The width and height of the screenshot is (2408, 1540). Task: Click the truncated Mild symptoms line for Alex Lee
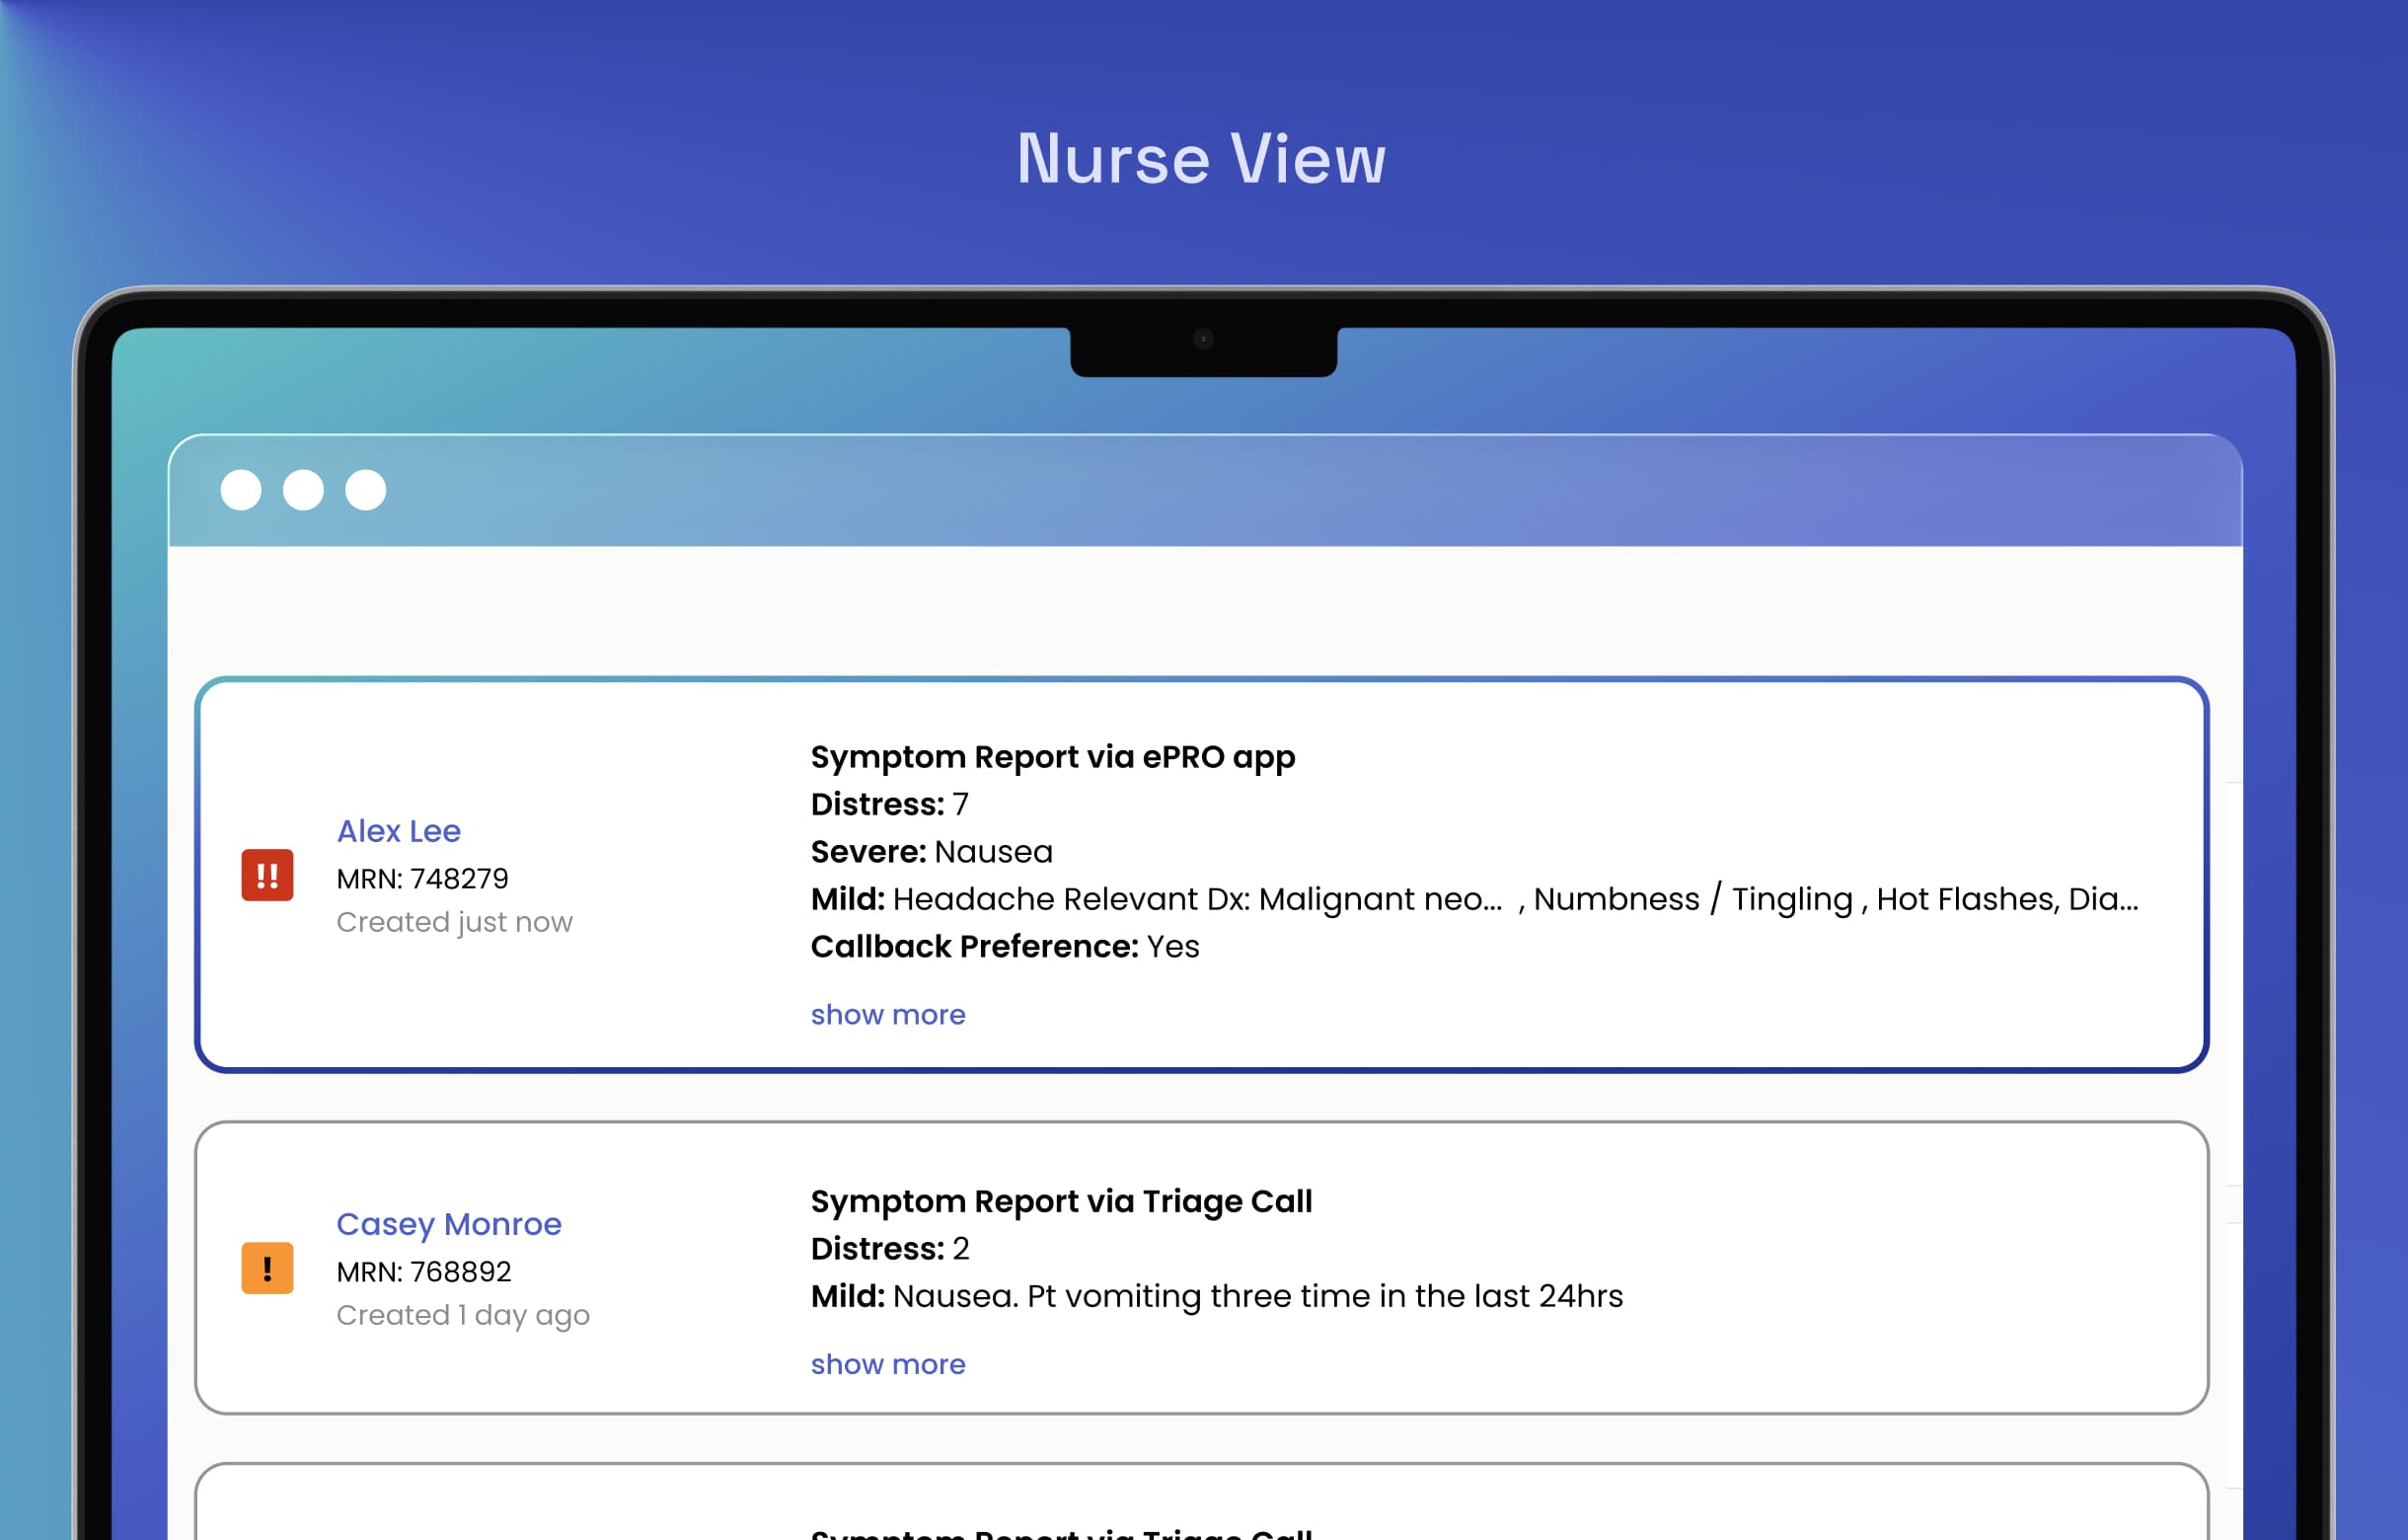coord(1473,899)
